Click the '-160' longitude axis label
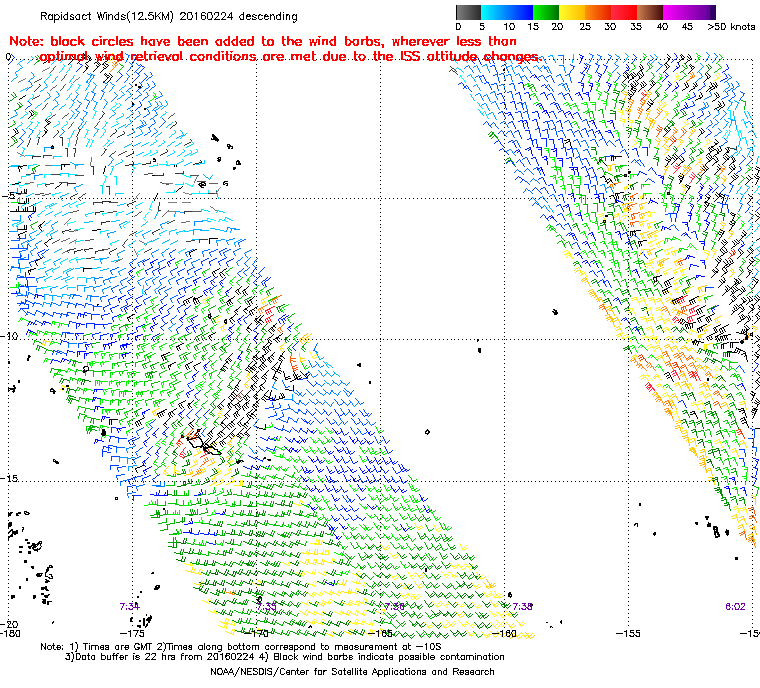760x688 pixels. [x=504, y=633]
